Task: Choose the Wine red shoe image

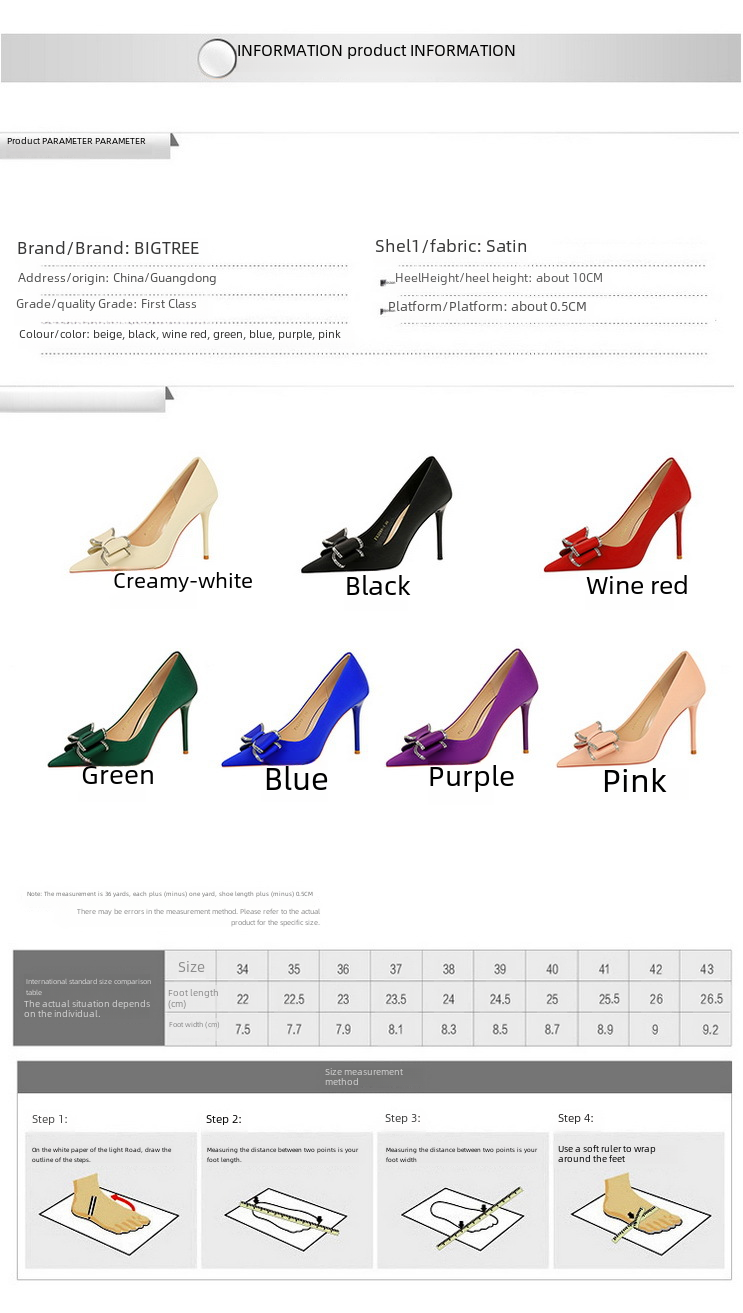Action: click(617, 515)
